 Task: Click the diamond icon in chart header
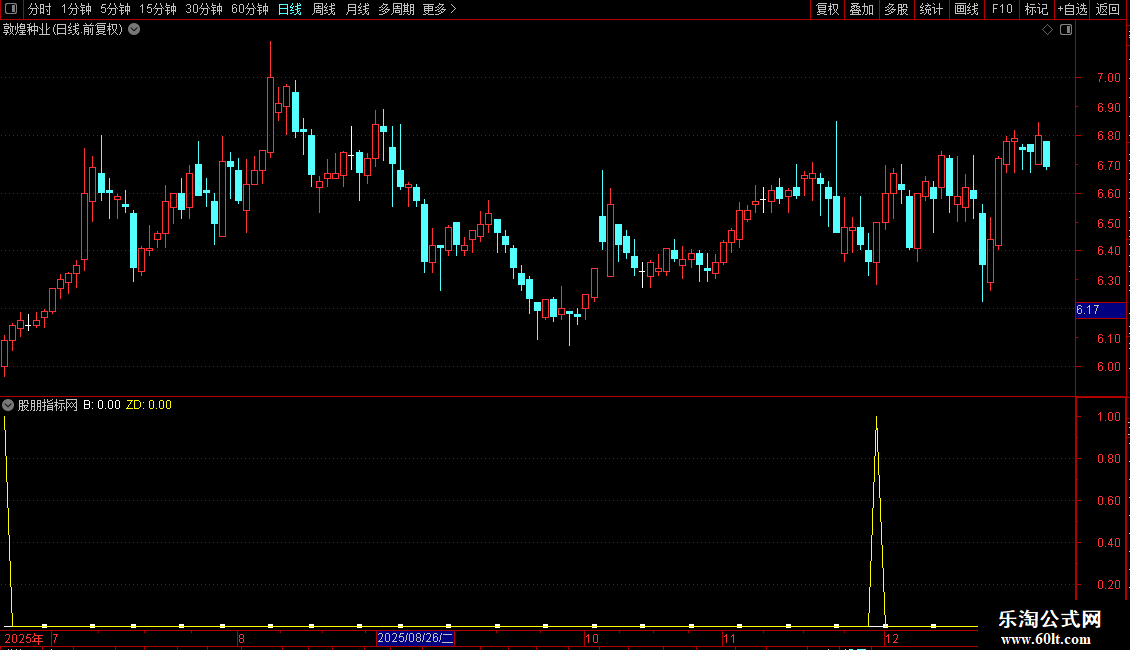(x=1048, y=30)
